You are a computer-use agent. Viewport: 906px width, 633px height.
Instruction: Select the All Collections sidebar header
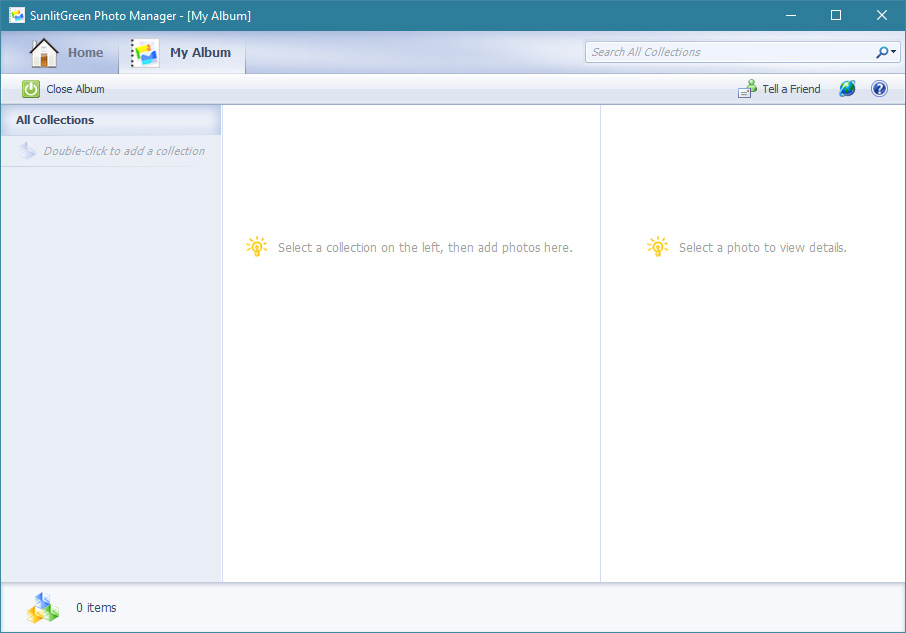tap(56, 120)
